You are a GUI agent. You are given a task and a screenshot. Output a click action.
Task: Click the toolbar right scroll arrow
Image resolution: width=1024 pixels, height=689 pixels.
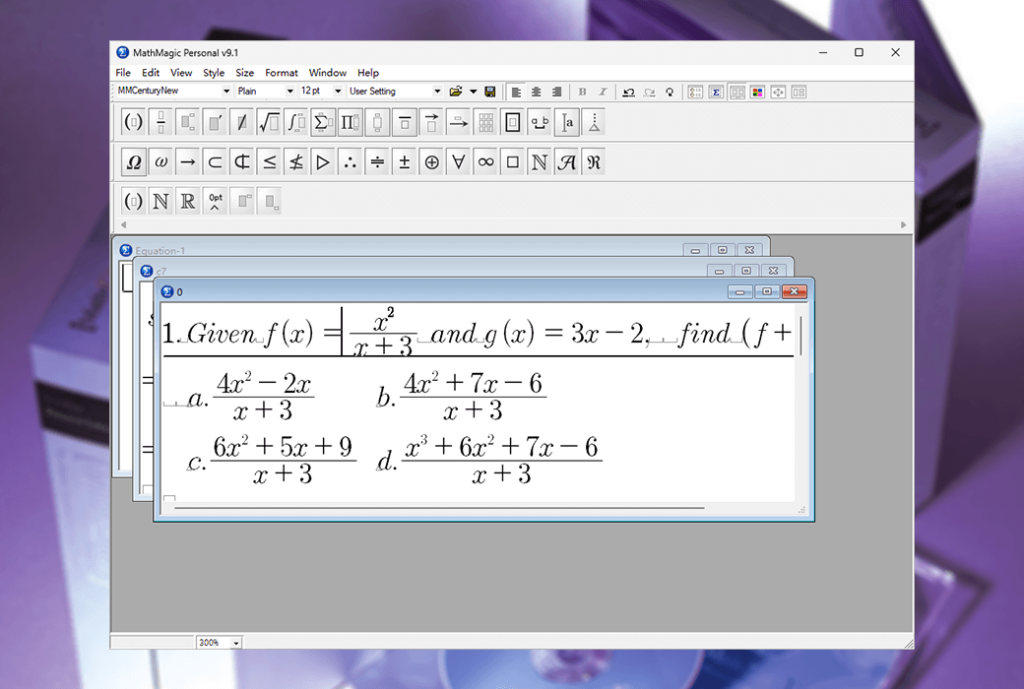[x=903, y=225]
